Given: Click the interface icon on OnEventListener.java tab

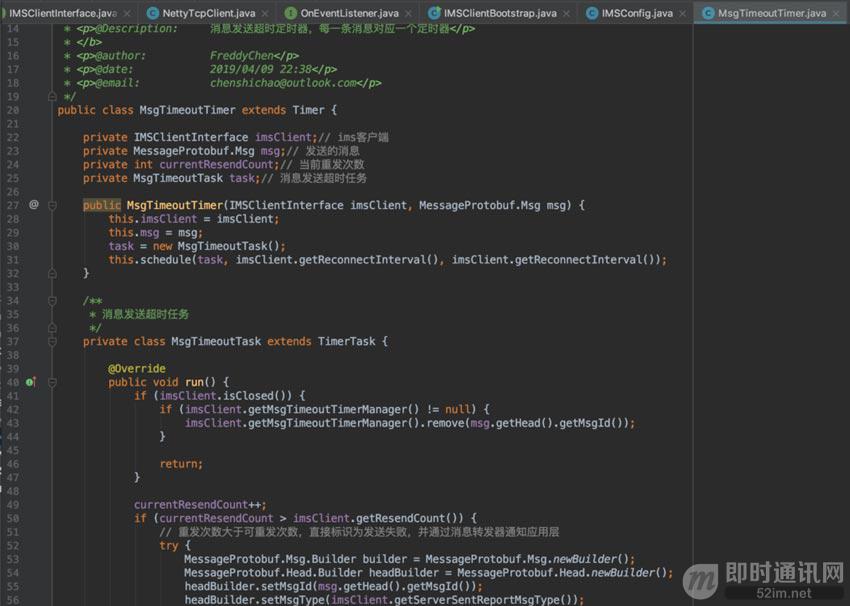Looking at the screenshot, I should 291,13.
